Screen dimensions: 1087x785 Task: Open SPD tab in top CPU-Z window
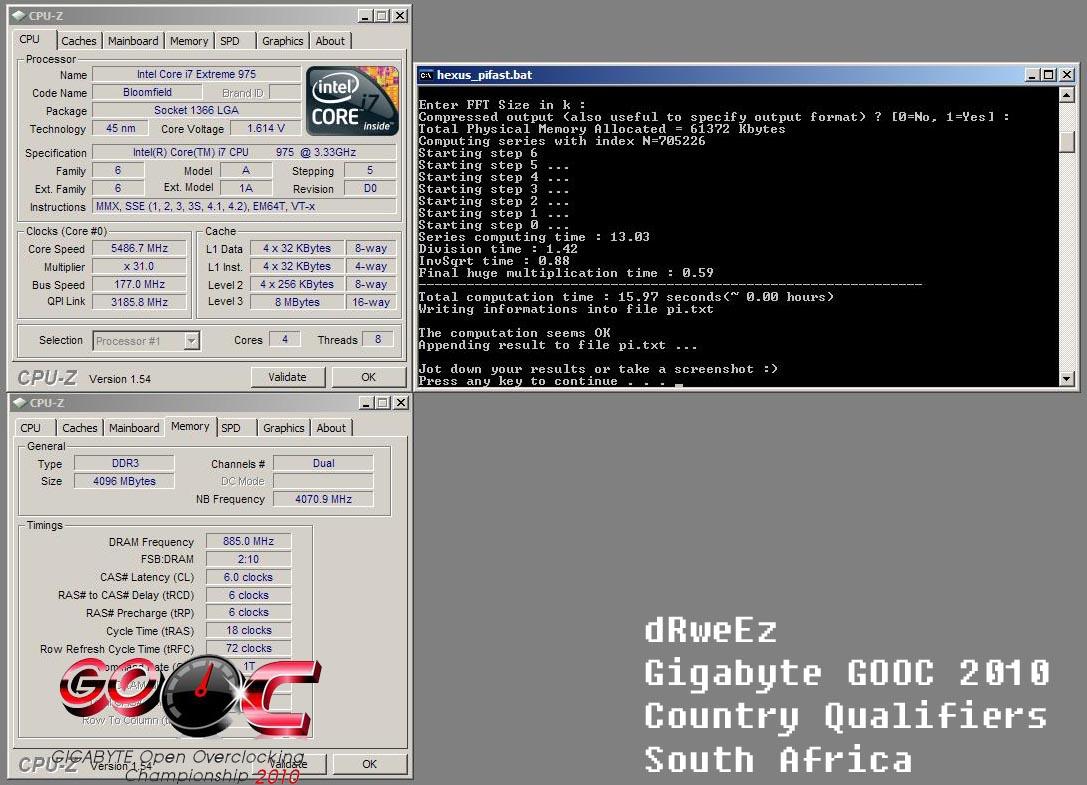click(230, 41)
